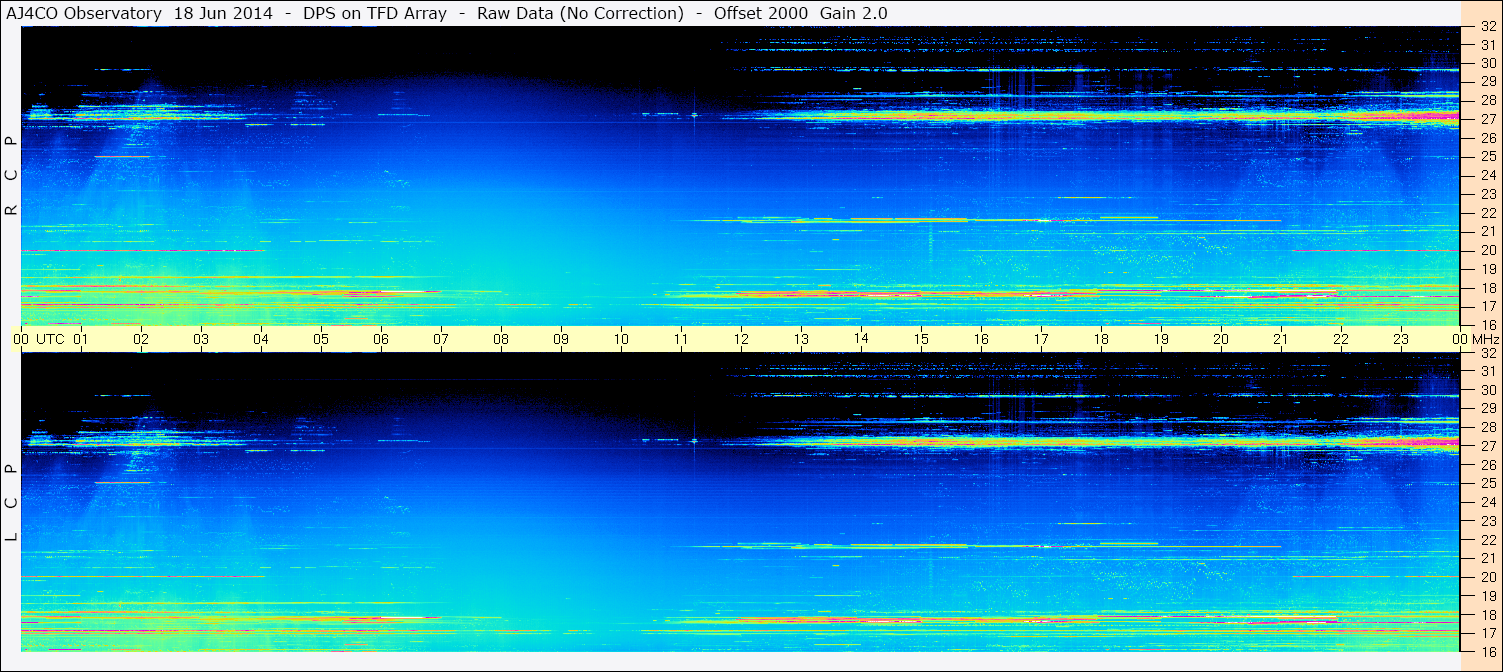This screenshot has width=1503, height=672.
Task: Click 18 MHz label on LCP frequency scale
Action: pyautogui.click(x=1487, y=615)
